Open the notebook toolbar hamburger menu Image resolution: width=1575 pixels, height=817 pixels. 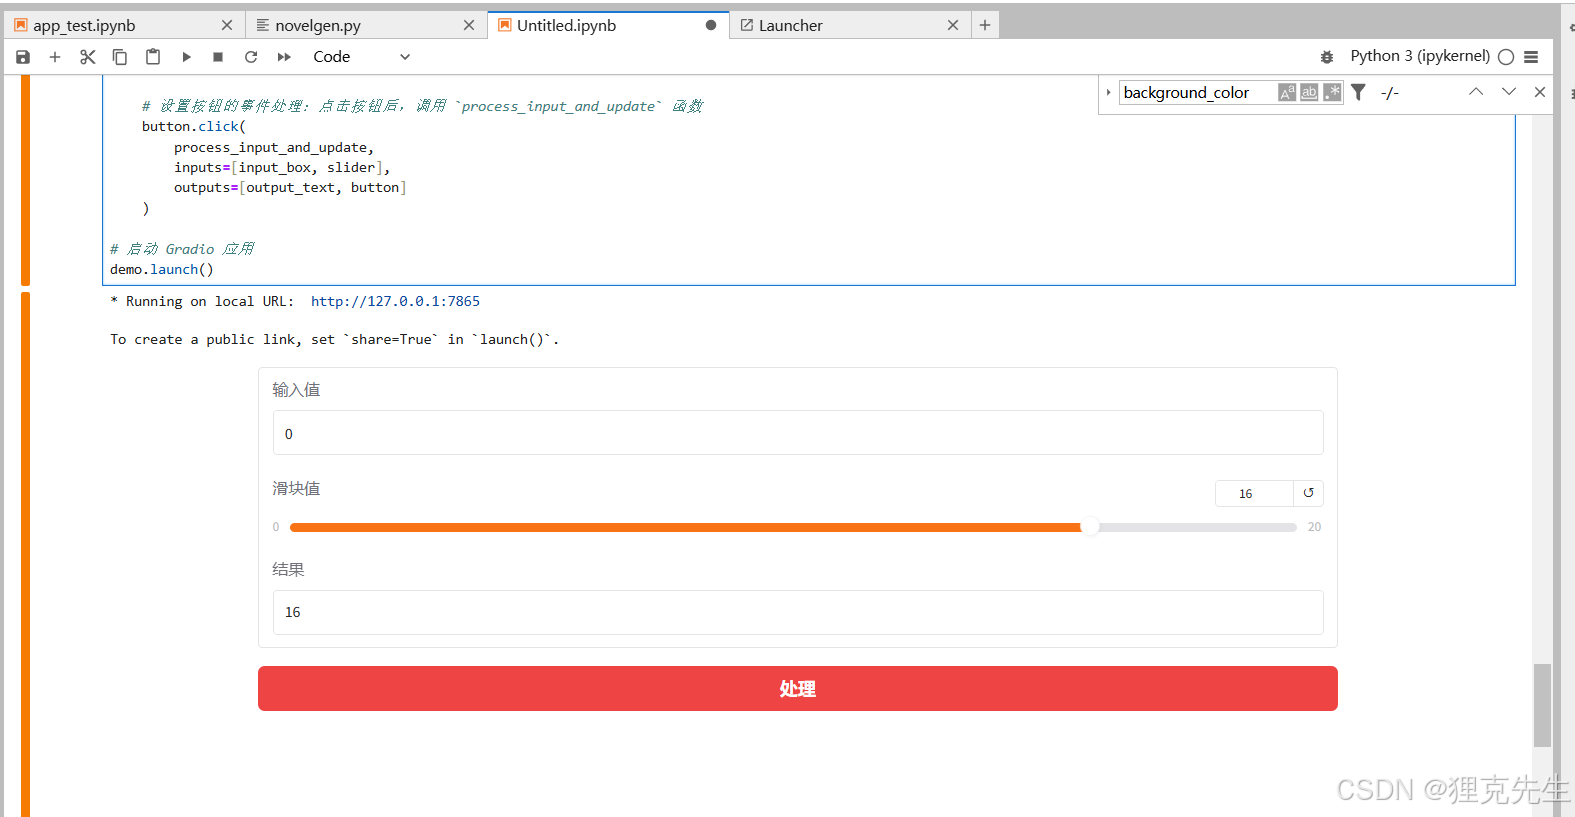pyautogui.click(x=1531, y=57)
